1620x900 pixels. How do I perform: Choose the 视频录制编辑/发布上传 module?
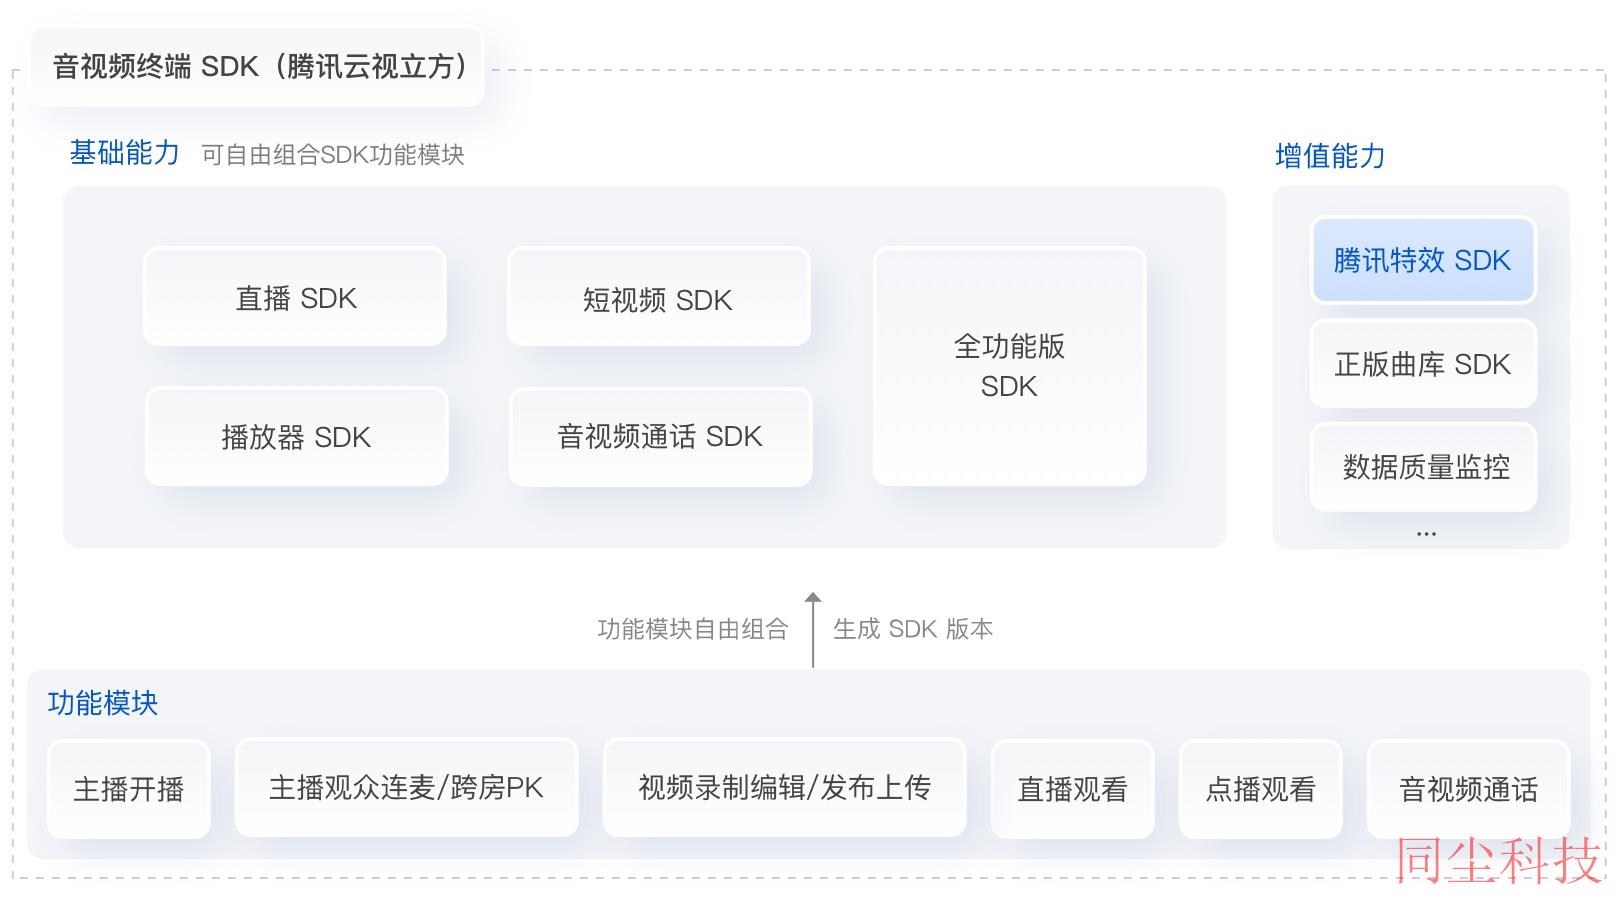click(784, 788)
